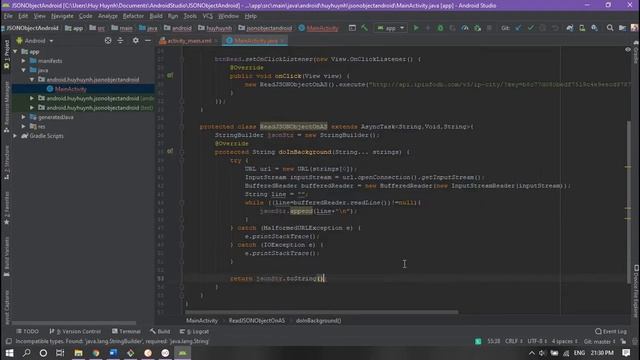This screenshot has height=360, width=640.
Task: Toggle the Favorites side tab
Action: [6, 208]
